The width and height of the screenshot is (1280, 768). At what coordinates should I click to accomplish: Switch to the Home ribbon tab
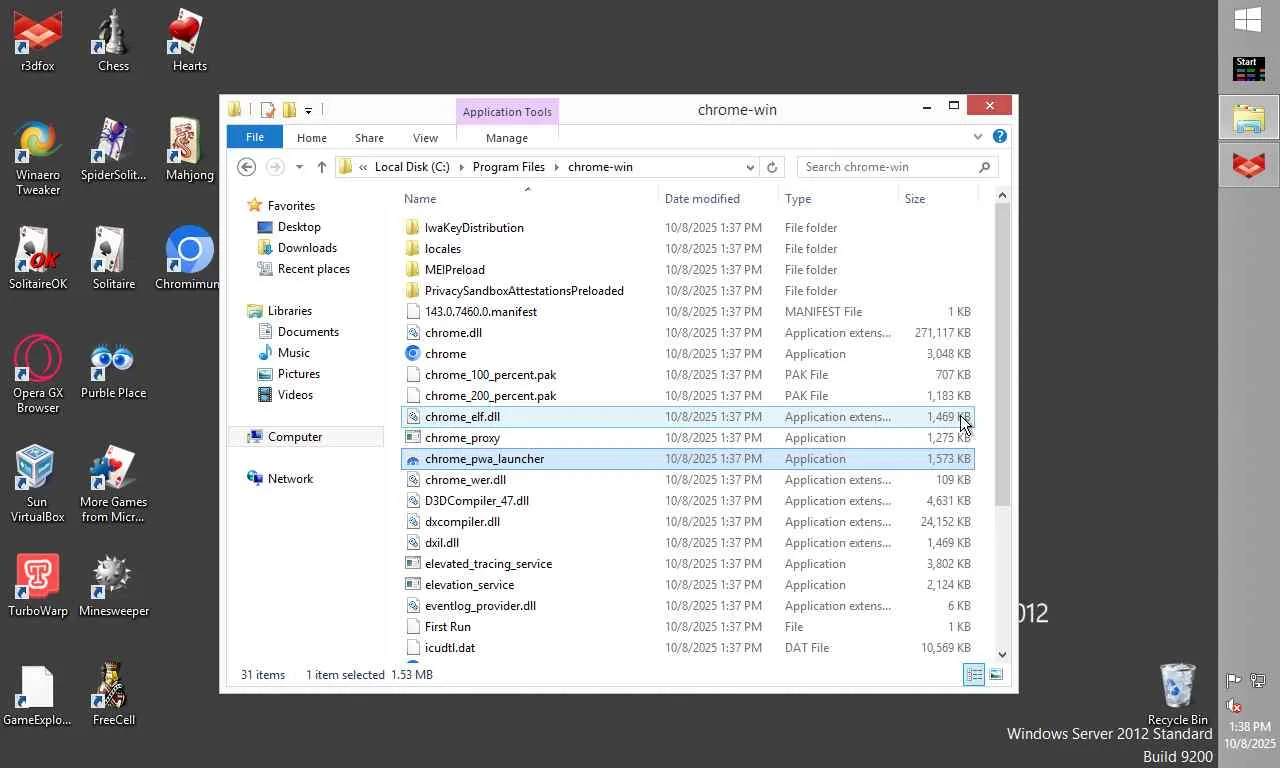(x=312, y=138)
